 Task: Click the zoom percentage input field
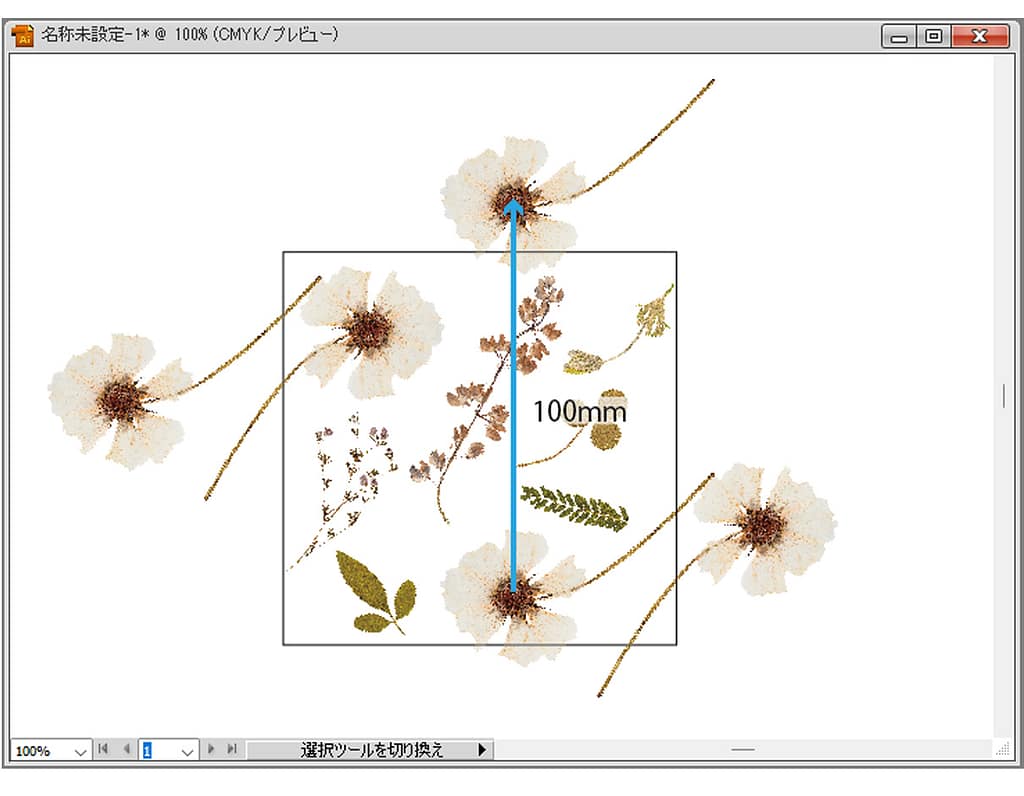click(38, 750)
